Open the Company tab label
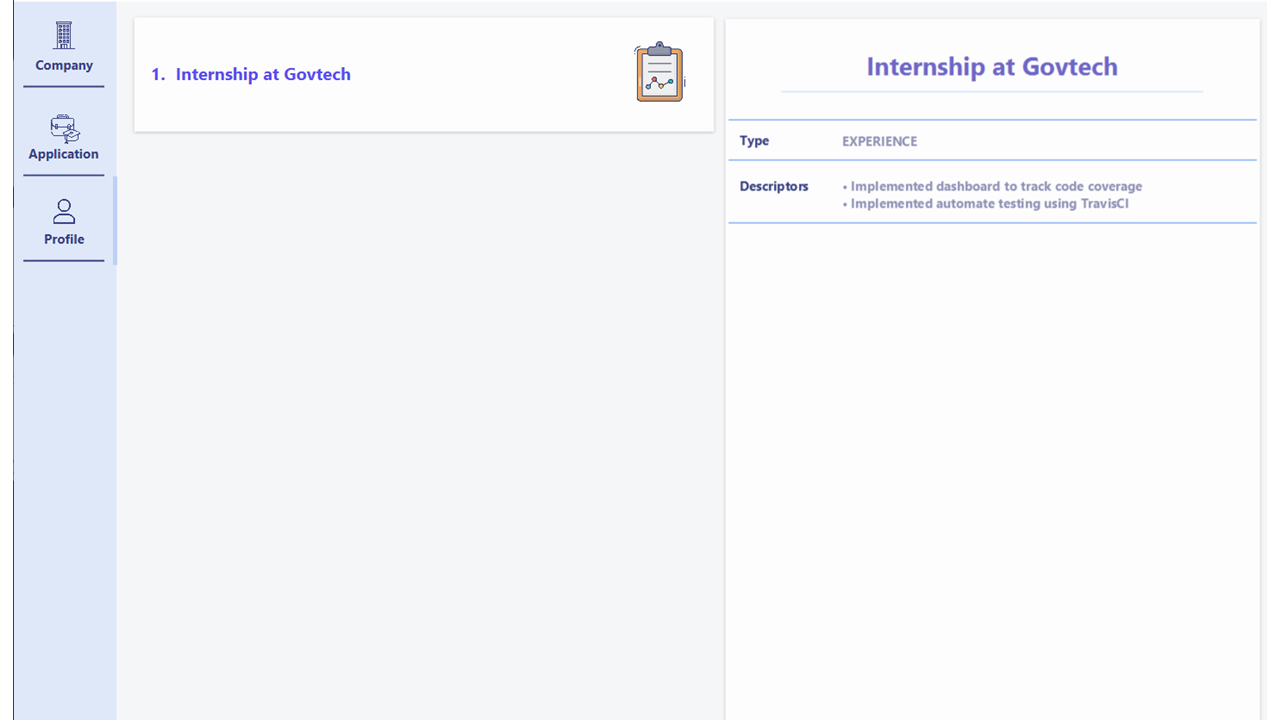The width and height of the screenshot is (1280, 720). (64, 65)
